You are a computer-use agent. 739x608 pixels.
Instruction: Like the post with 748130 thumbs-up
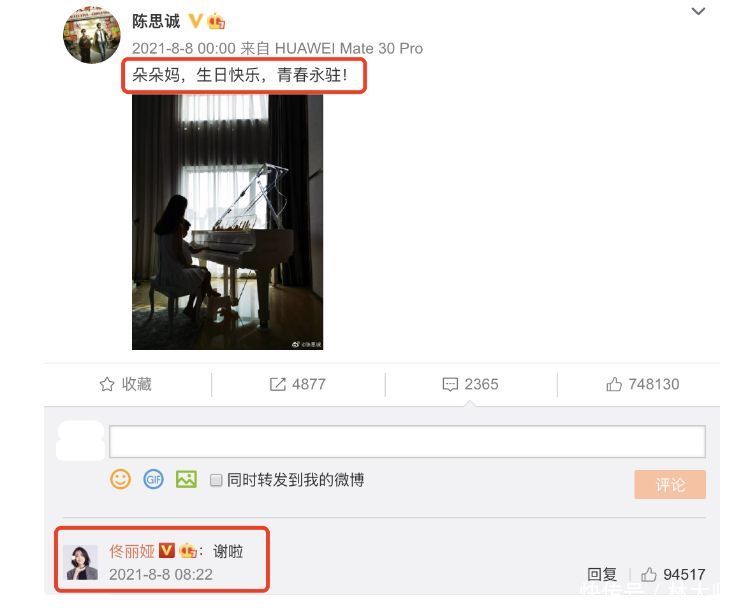[x=643, y=384]
